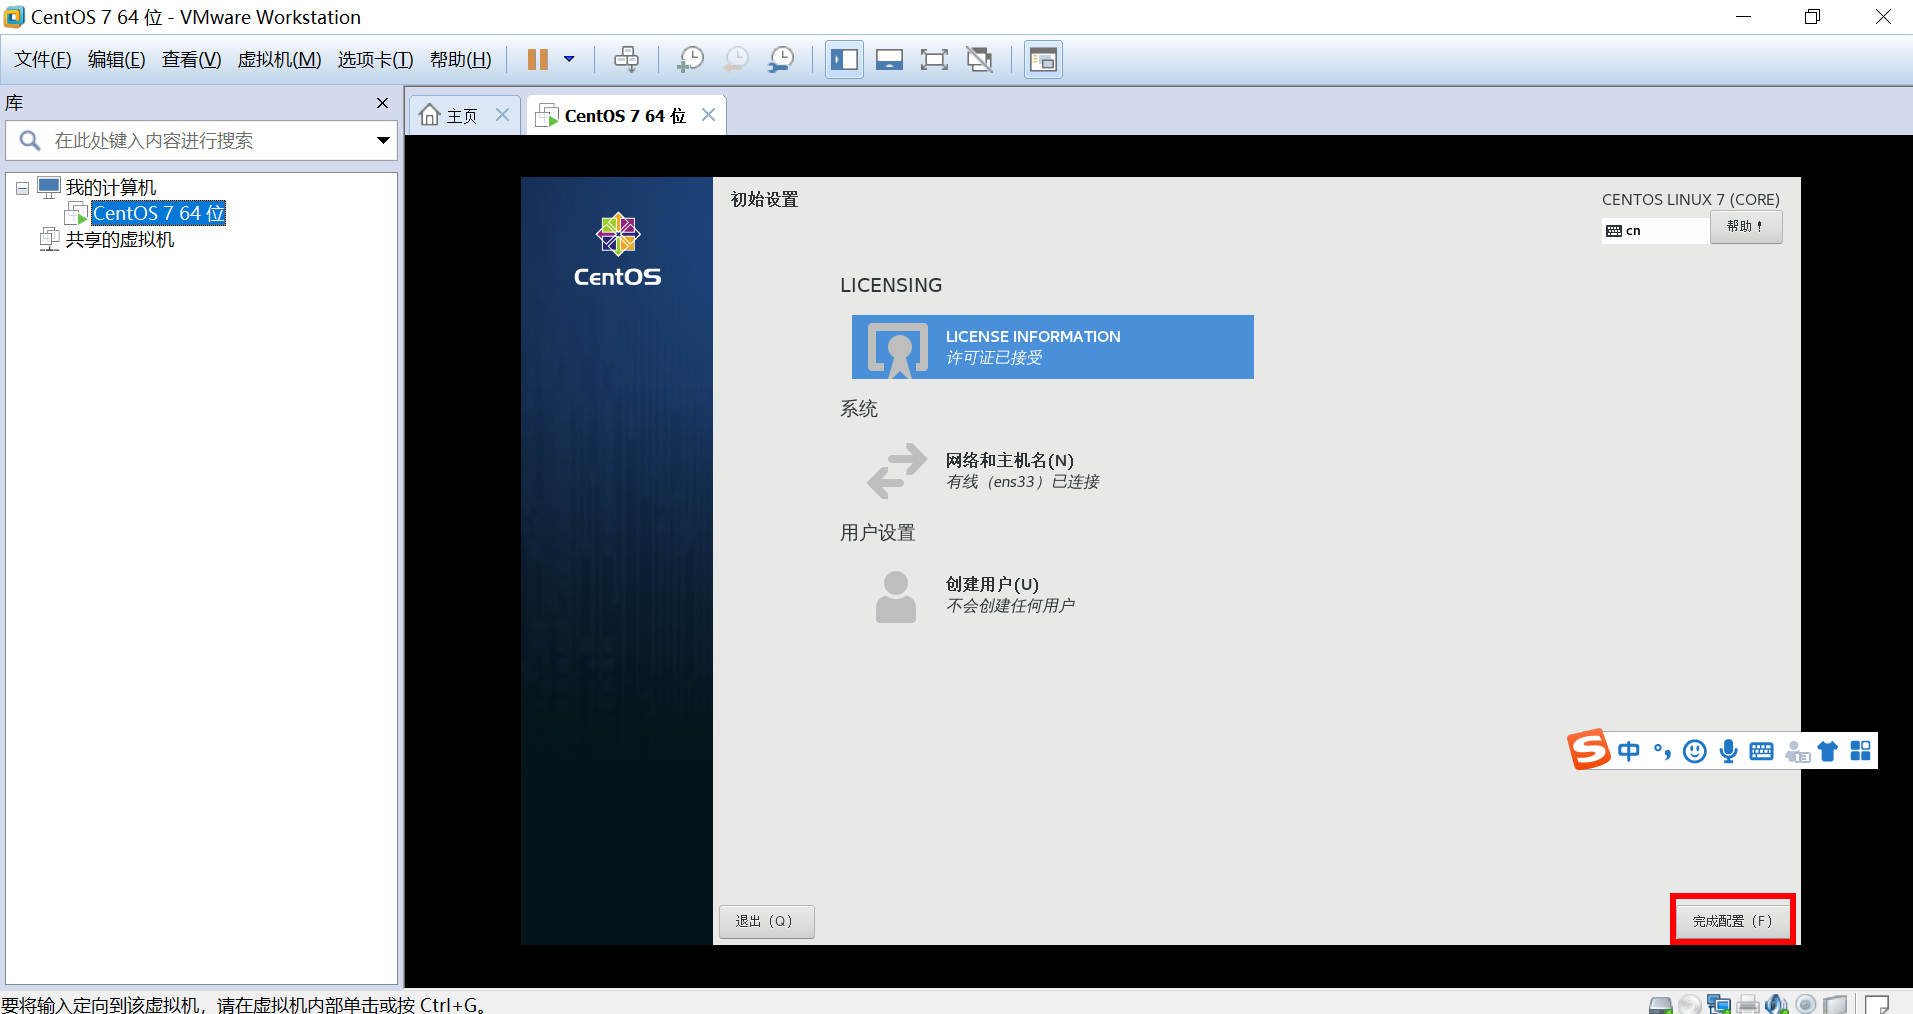Viewport: 1913px width, 1014px height.
Task: Click the VM pause button in the toolbar
Action: click(x=538, y=60)
